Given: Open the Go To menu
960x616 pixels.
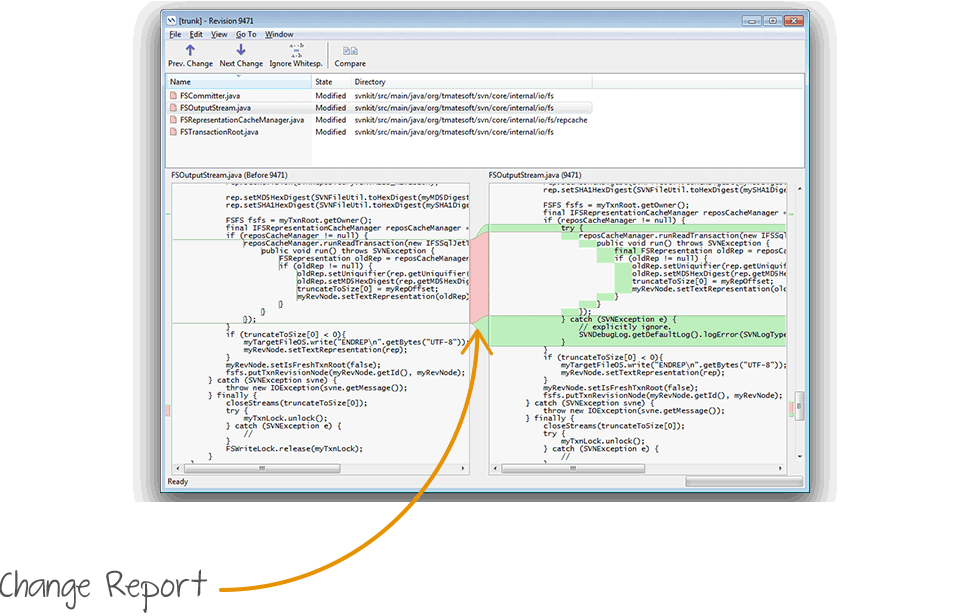Looking at the screenshot, I should pyautogui.click(x=246, y=34).
